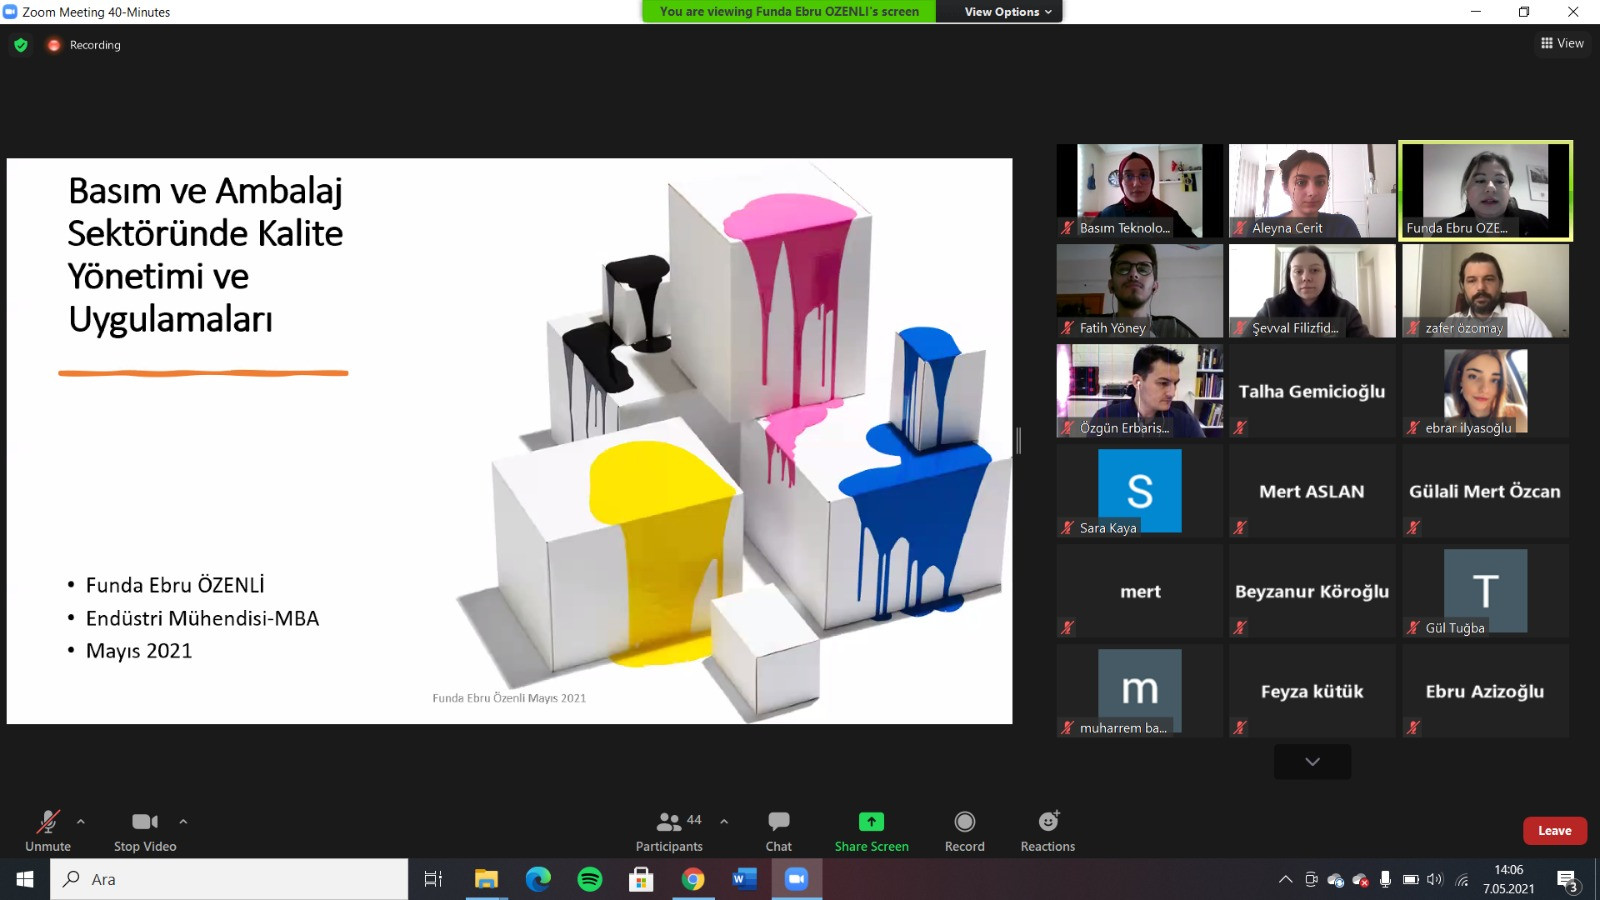Leave the meeting
1600x900 pixels.
pos(1555,831)
